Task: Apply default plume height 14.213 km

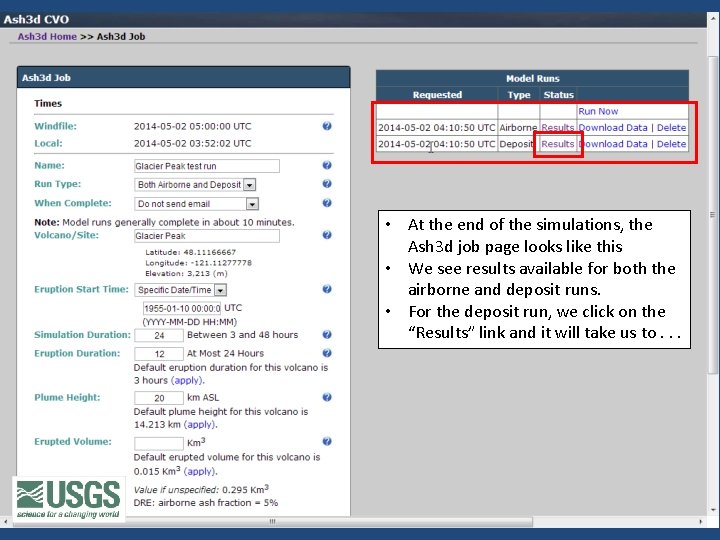Action: (199, 425)
